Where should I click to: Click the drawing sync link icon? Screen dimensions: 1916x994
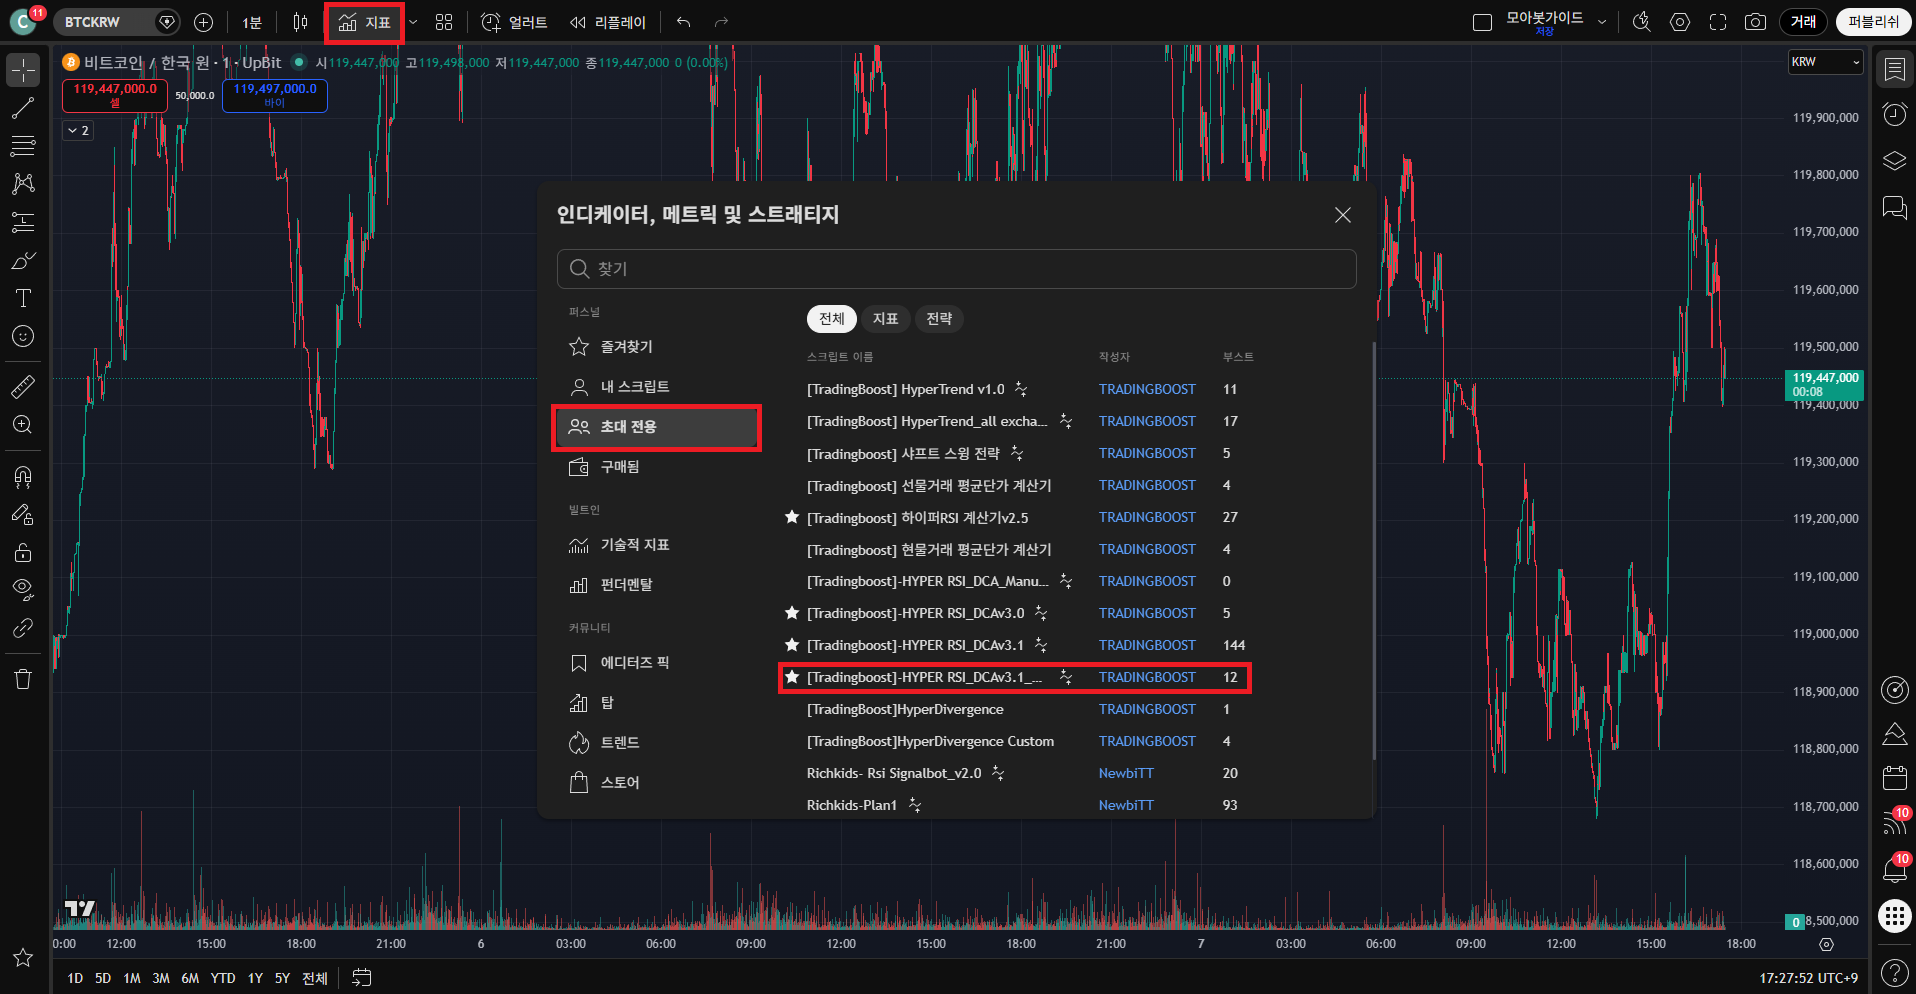(x=23, y=628)
